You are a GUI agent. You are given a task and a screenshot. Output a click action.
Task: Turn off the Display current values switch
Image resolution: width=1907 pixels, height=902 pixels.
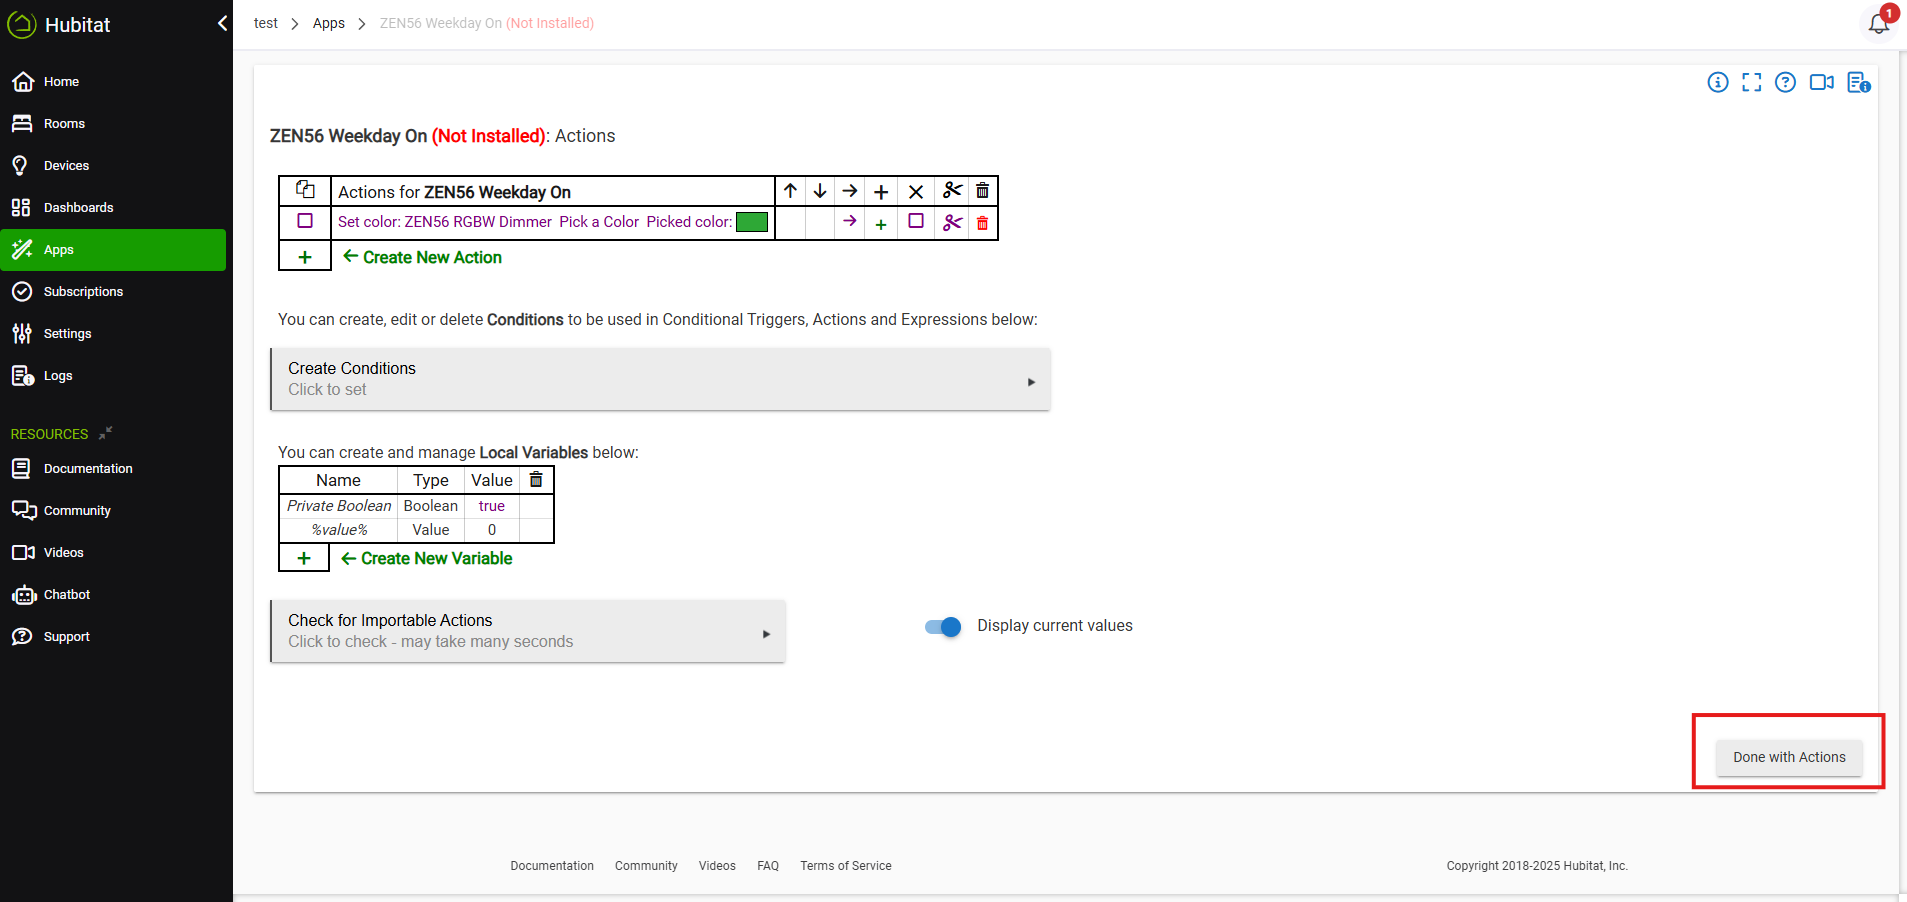pos(943,627)
